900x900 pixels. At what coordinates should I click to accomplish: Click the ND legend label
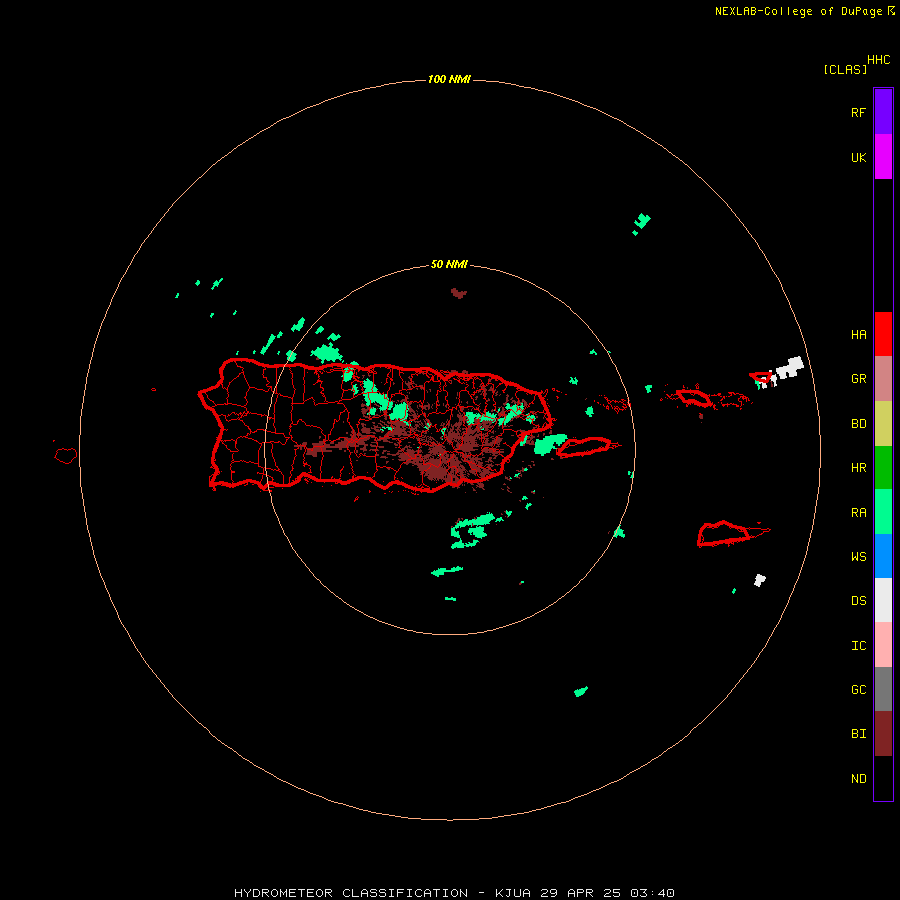(858, 778)
